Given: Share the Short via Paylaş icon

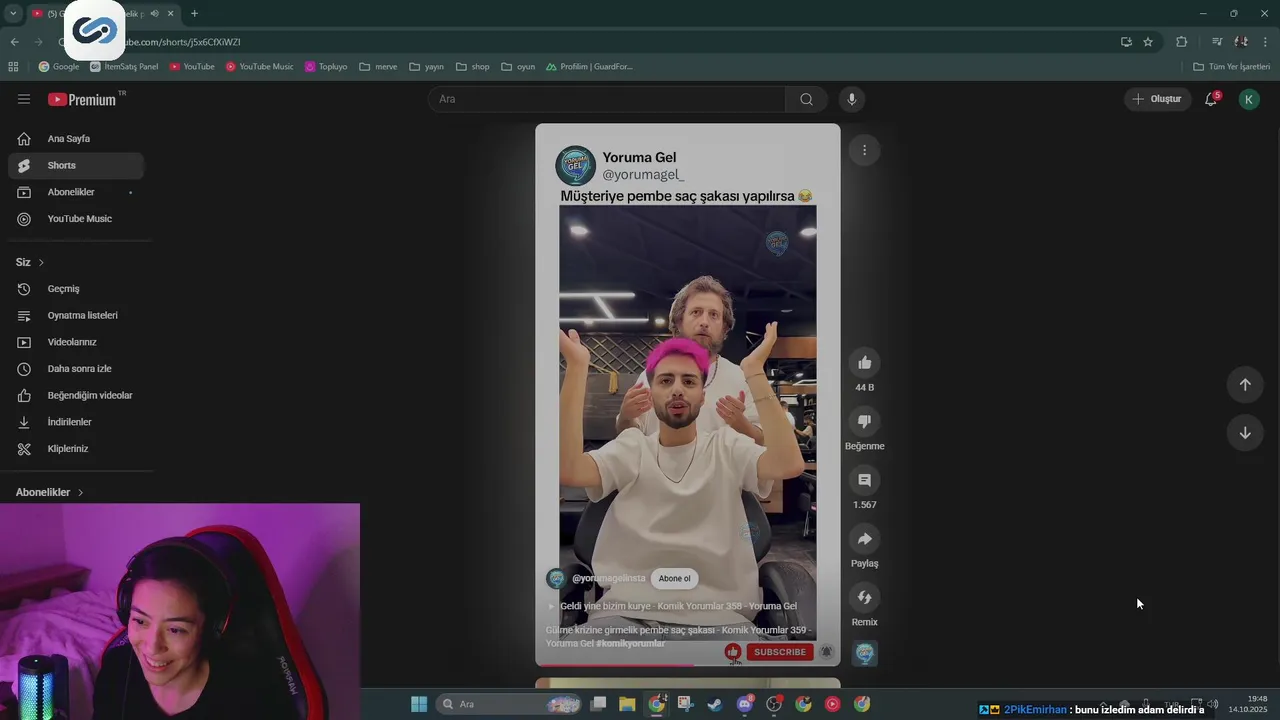Looking at the screenshot, I should pos(865,539).
